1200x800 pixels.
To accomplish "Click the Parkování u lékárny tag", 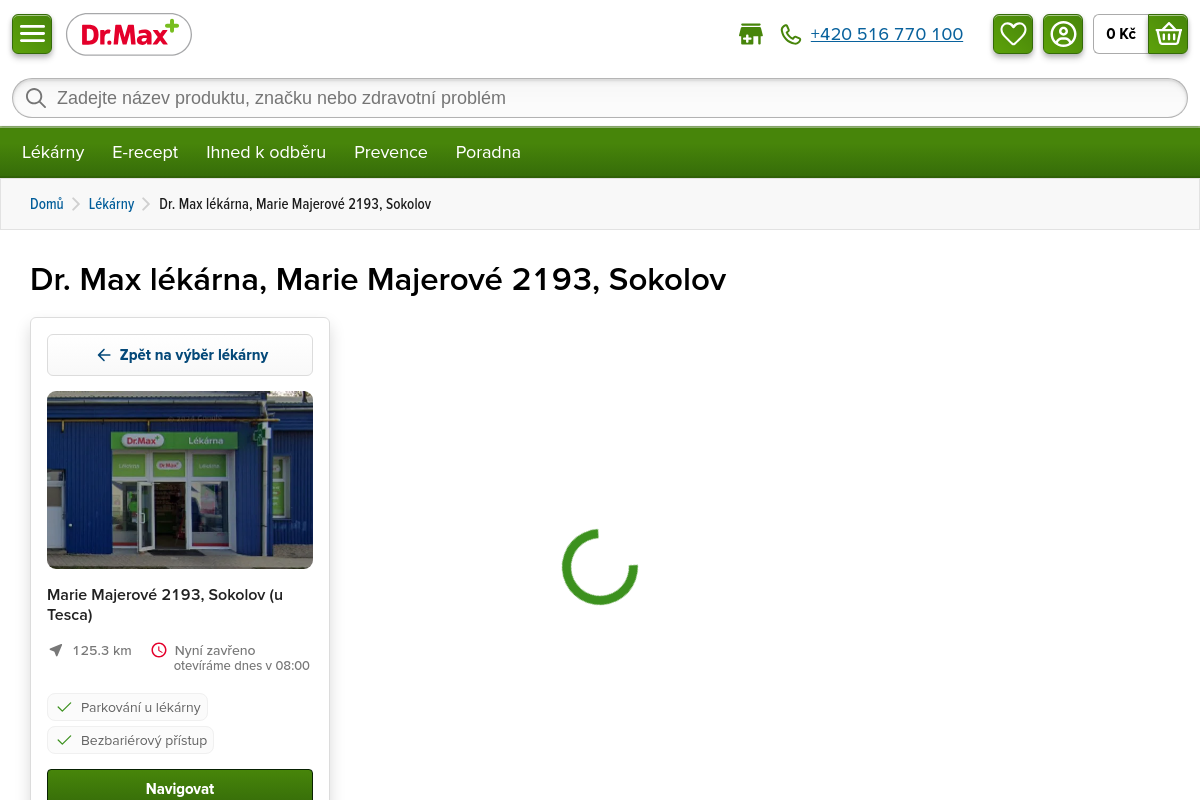I will tap(128, 707).
